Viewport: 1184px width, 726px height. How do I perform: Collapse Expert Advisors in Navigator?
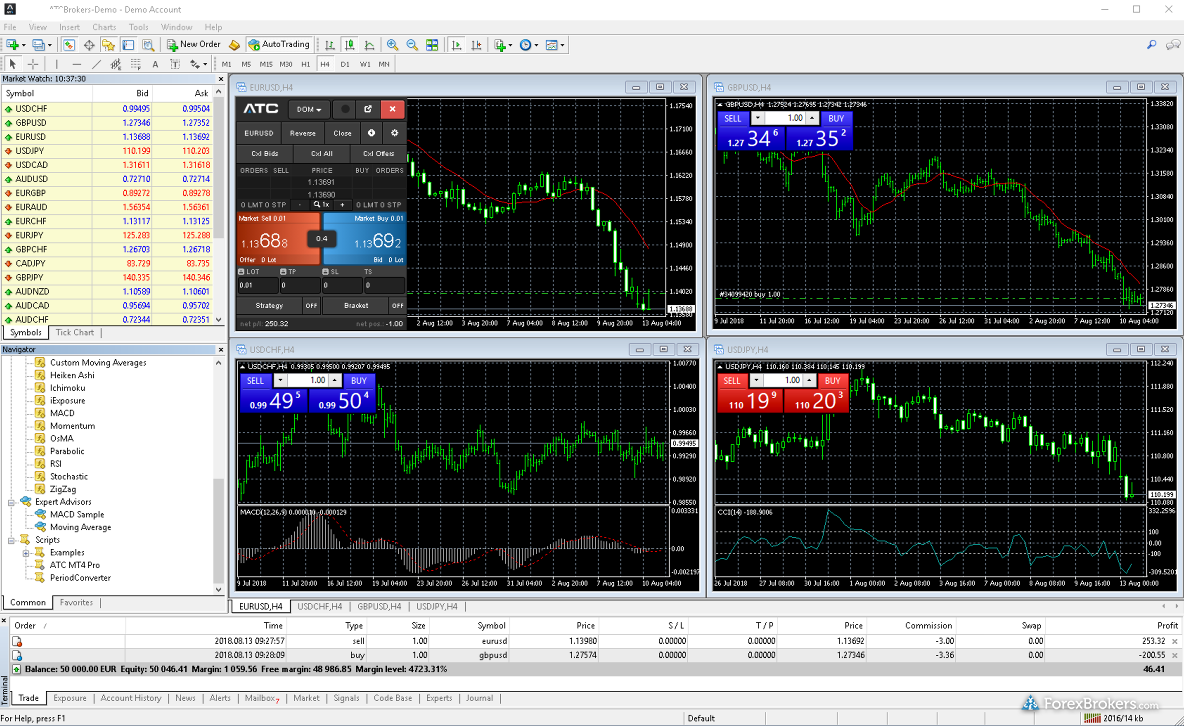[12, 502]
